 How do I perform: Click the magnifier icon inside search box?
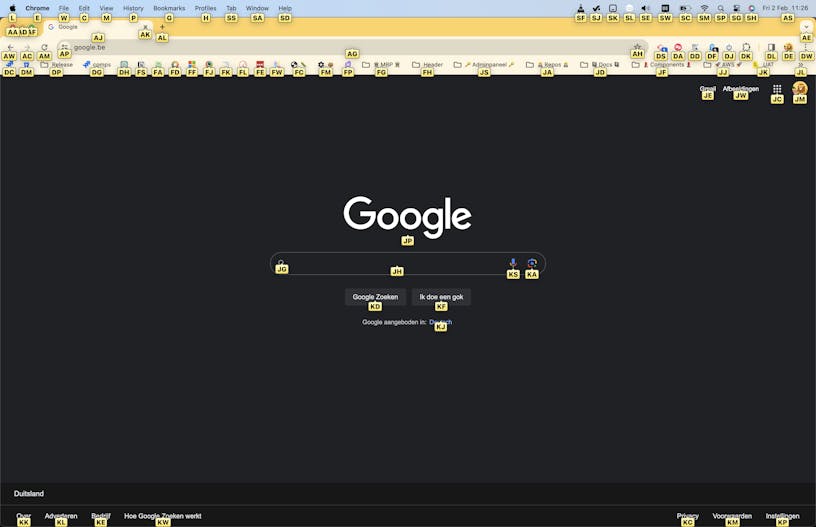coord(281,263)
